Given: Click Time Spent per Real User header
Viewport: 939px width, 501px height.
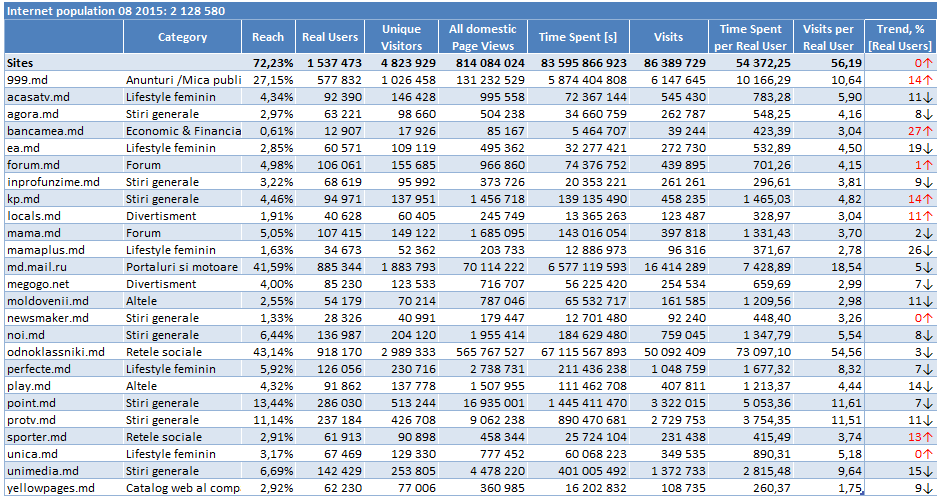Looking at the screenshot, I should click(751, 37).
